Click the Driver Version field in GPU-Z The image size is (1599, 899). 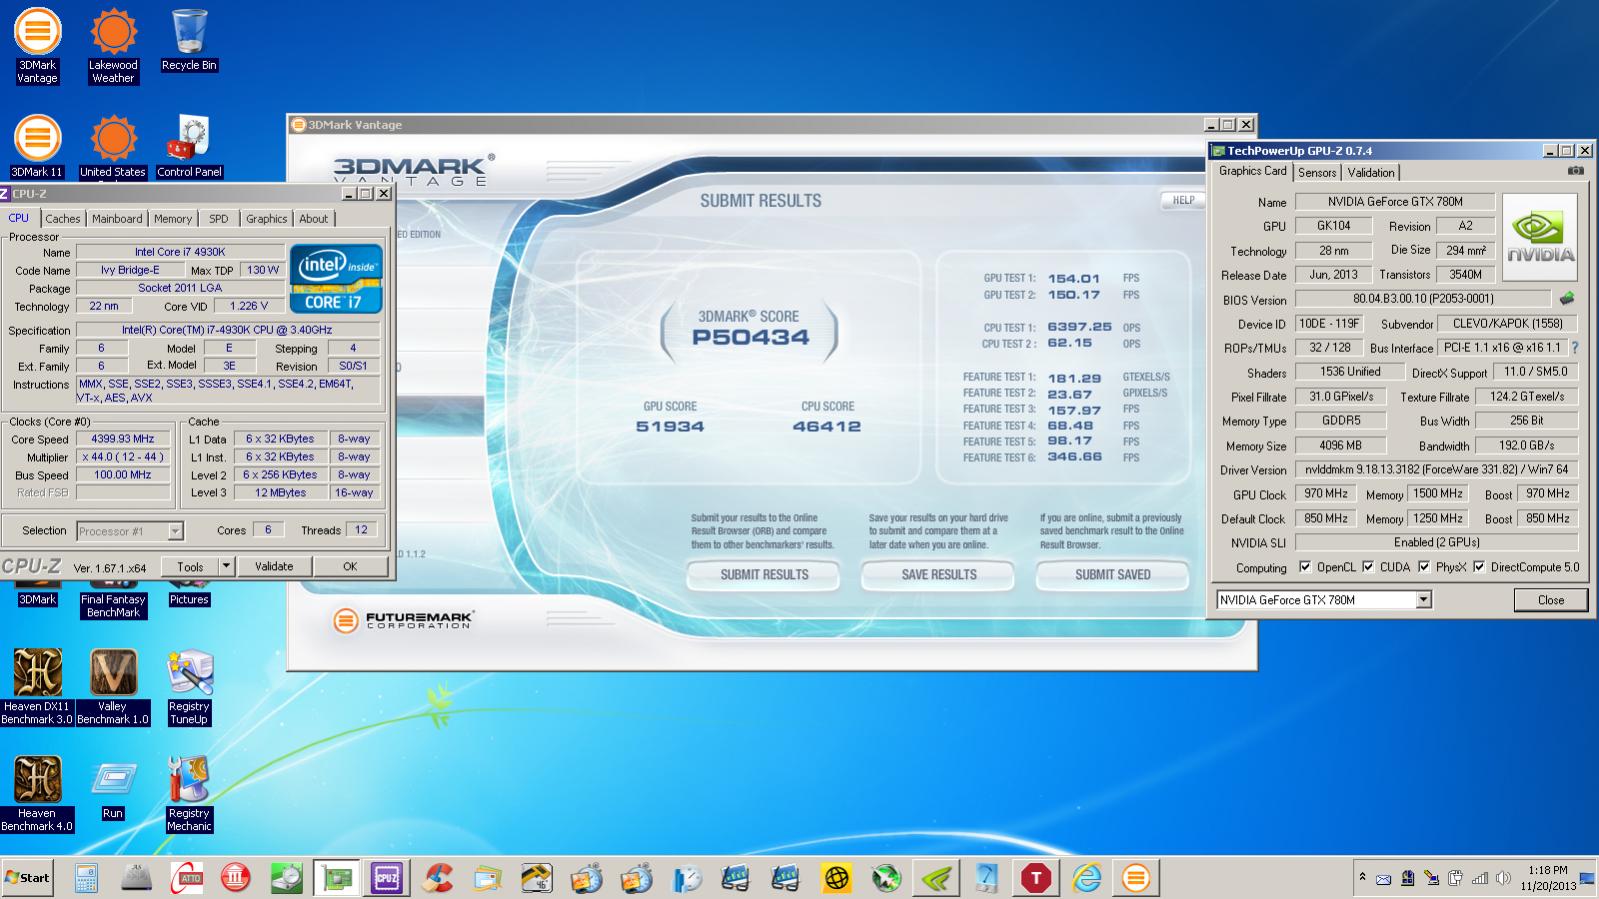(x=1436, y=470)
